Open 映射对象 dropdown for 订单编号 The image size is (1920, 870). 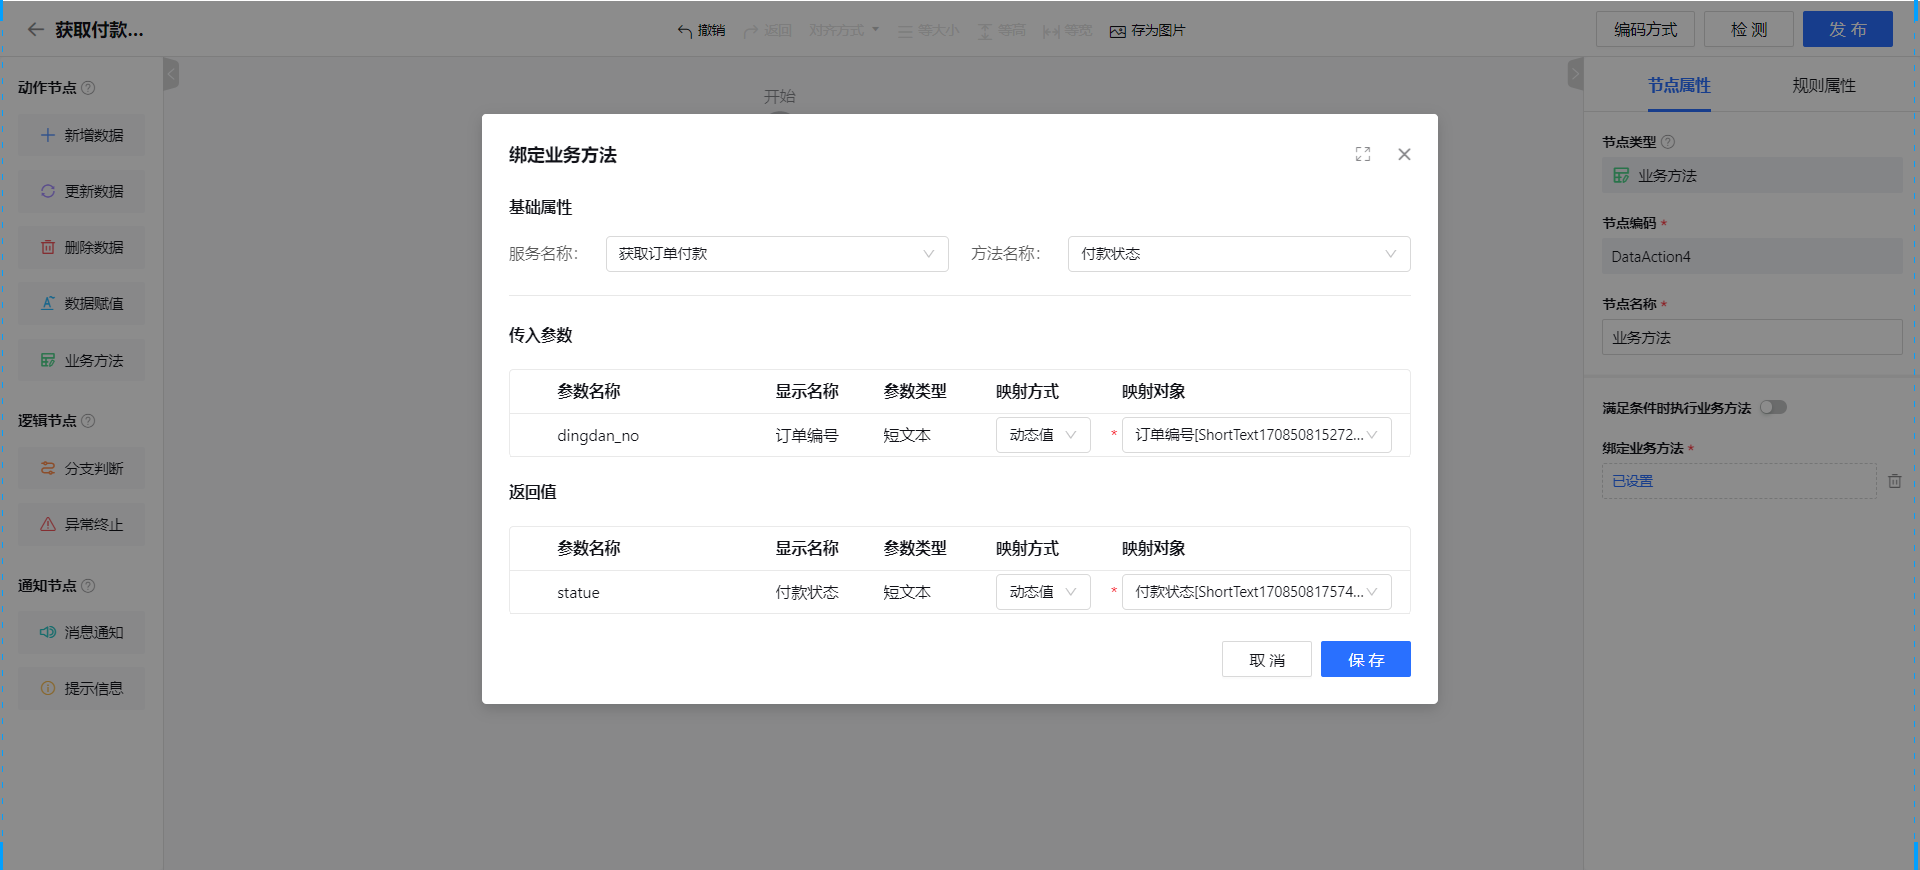click(x=1256, y=435)
